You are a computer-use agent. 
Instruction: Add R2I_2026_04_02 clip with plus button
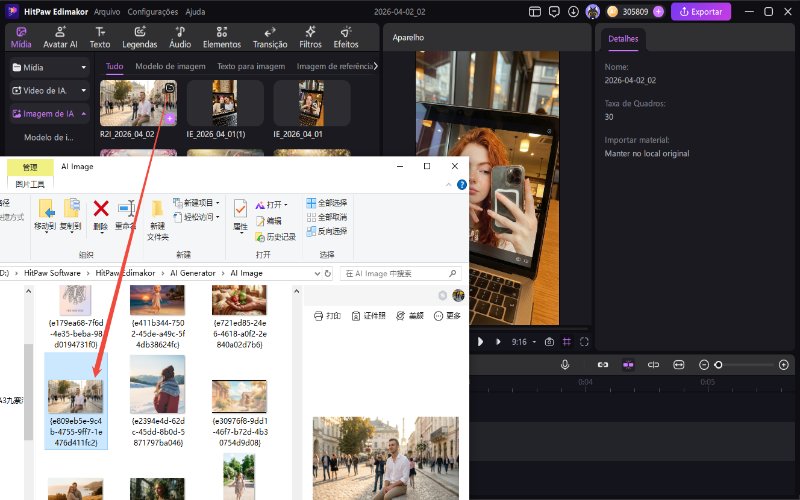pyautogui.click(x=169, y=118)
